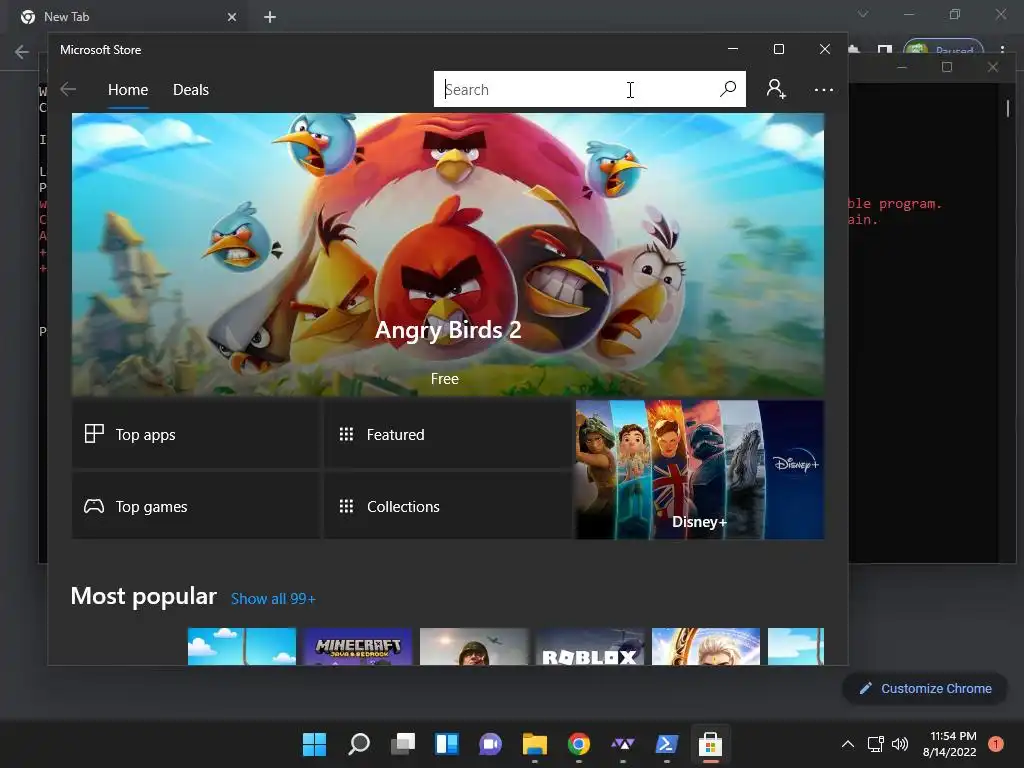Open the Minecraft game thumbnail
Viewport: 1024px width, 768px height.
point(358,647)
